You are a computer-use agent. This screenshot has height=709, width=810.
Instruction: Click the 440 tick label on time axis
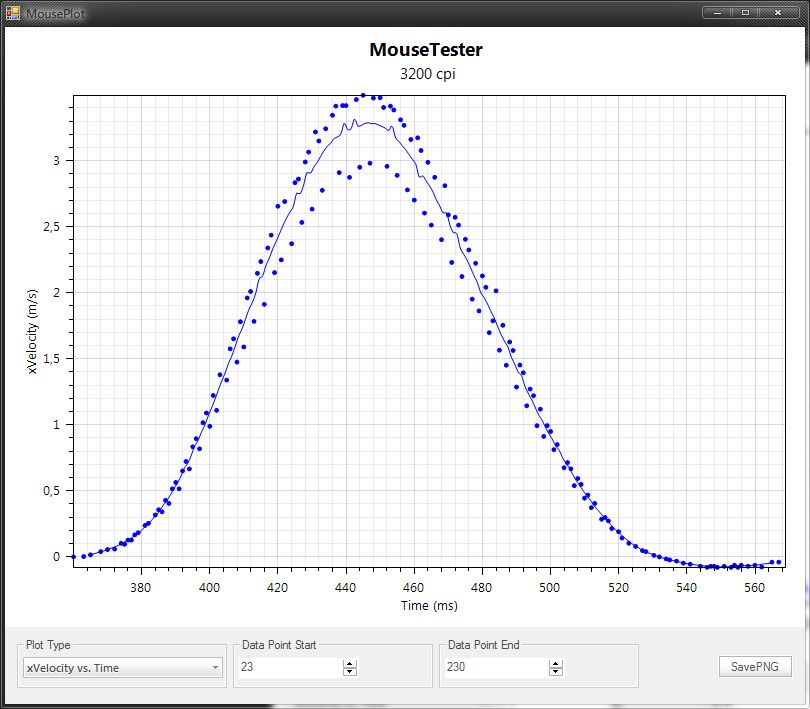coord(345,588)
